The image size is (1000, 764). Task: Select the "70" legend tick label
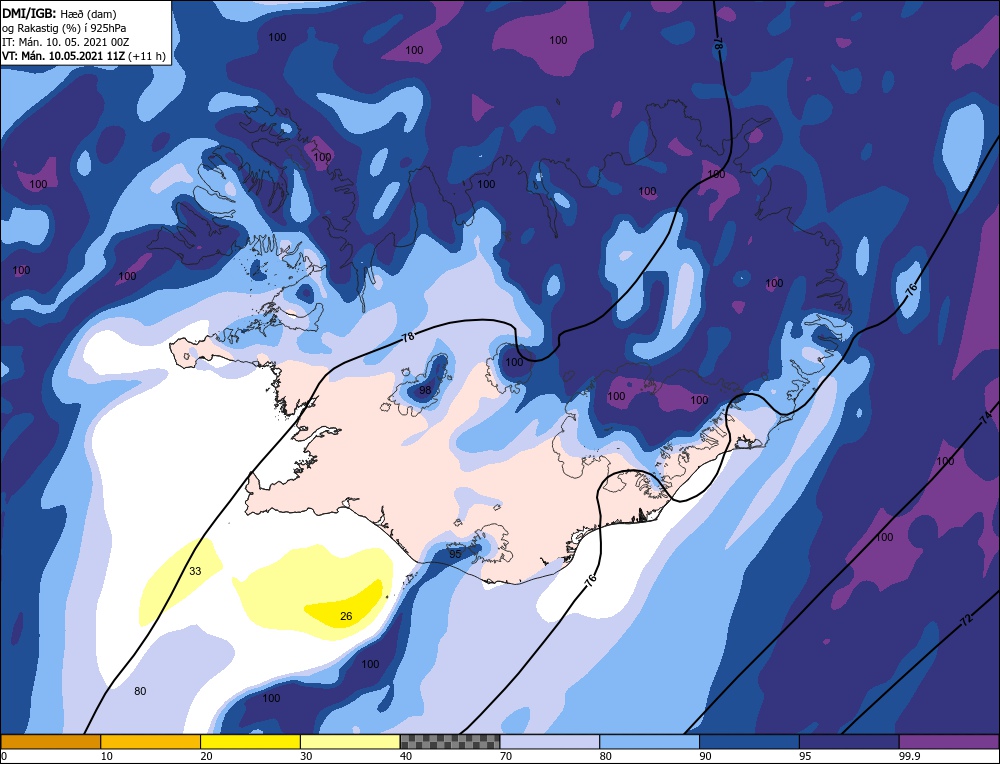click(506, 756)
